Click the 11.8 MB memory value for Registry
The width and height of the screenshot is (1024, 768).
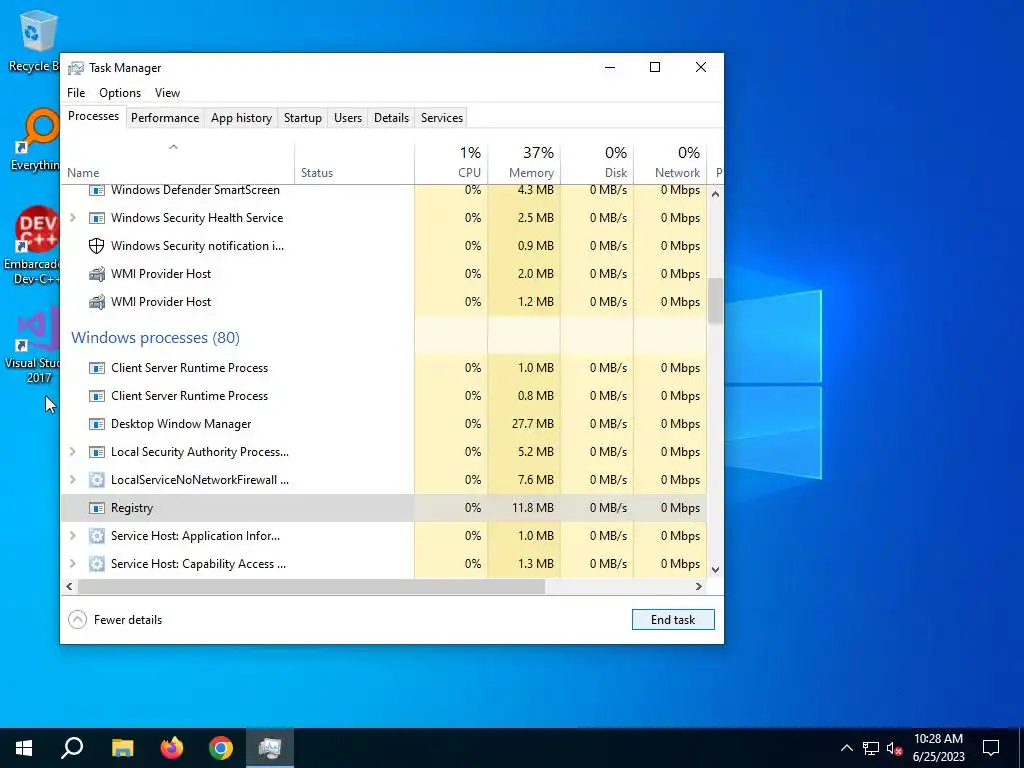point(533,508)
